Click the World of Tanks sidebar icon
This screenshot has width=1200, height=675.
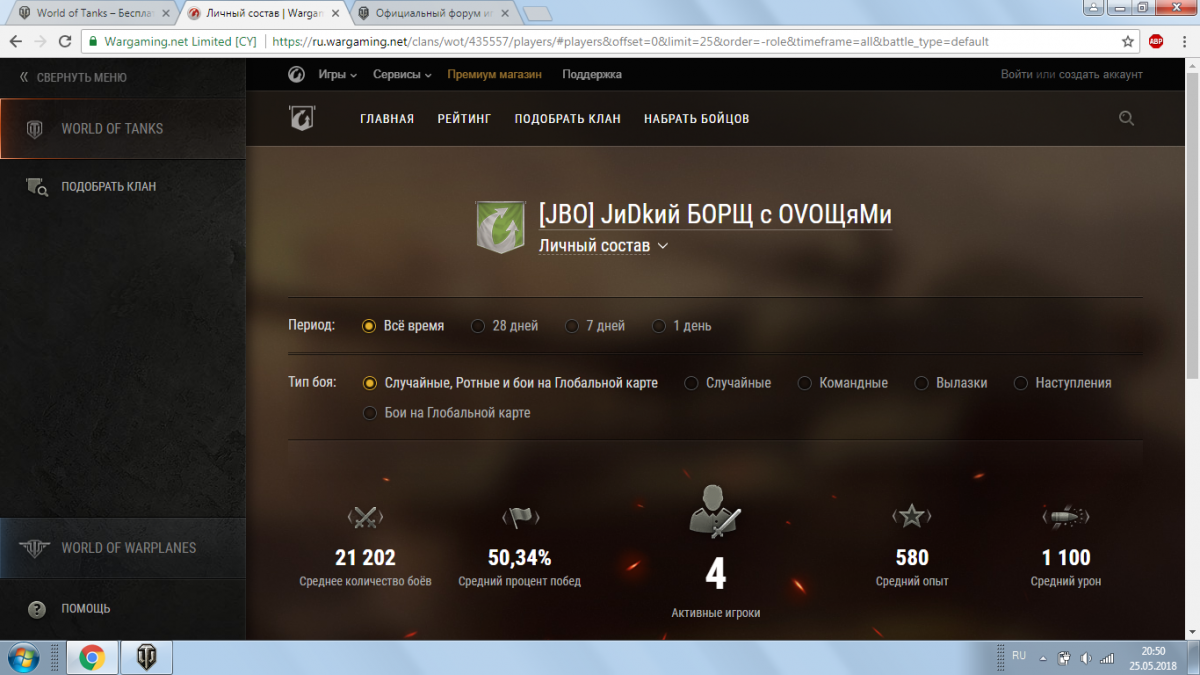tap(35, 129)
